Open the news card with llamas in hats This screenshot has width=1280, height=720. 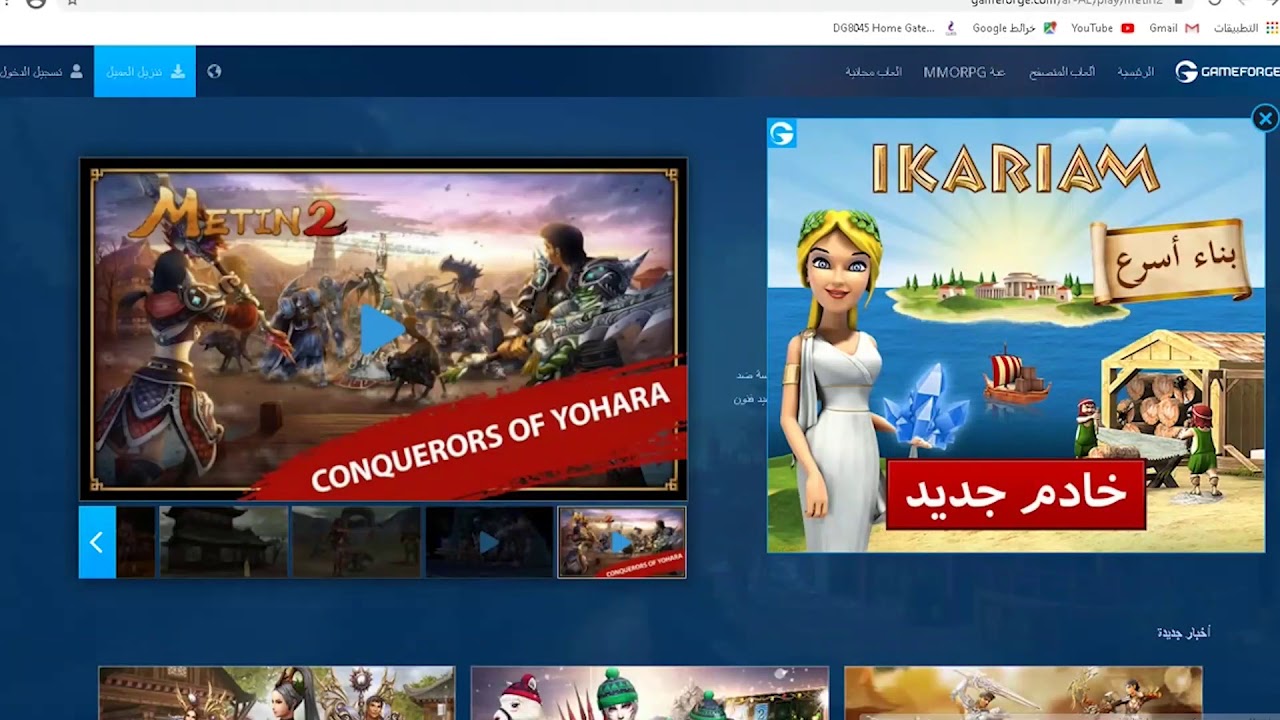coord(650,693)
